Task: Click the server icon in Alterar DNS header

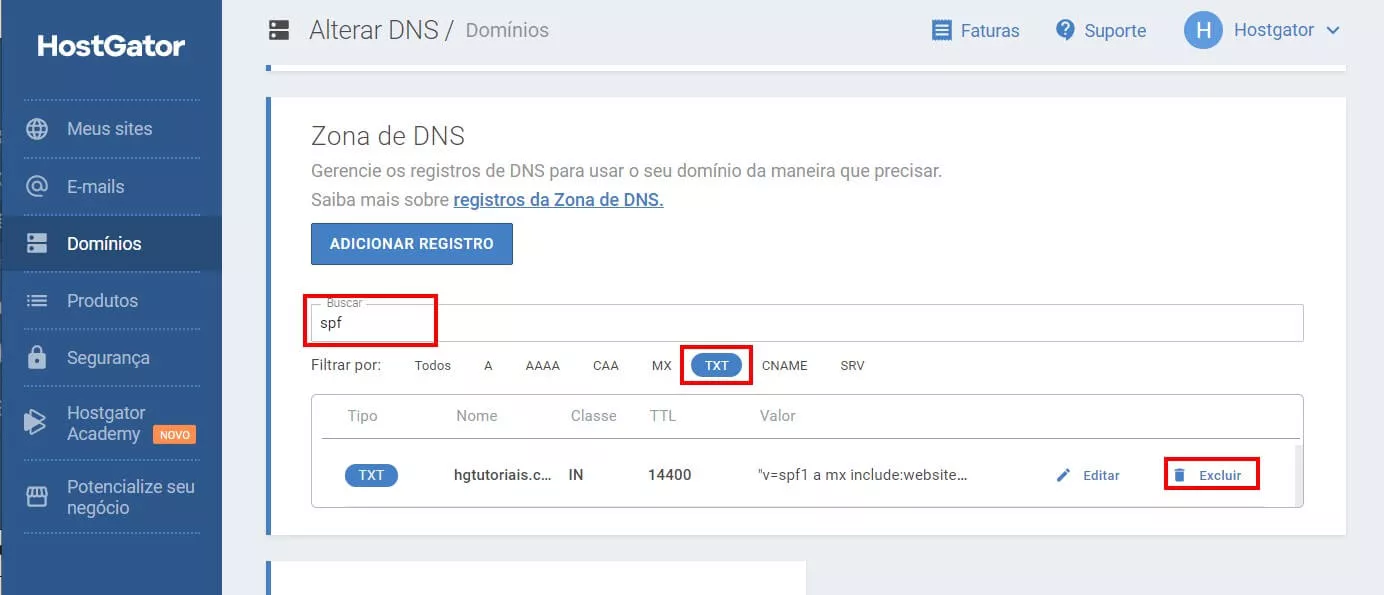Action: point(279,30)
